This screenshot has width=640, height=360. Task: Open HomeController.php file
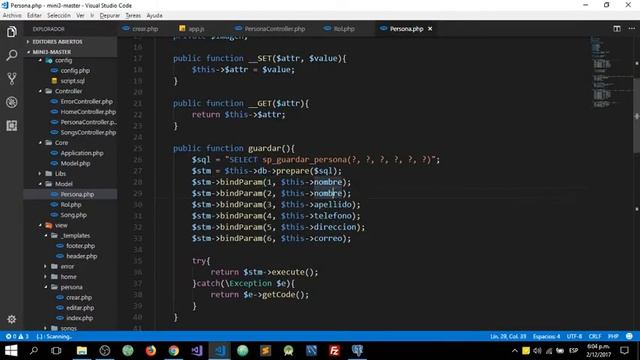(x=88, y=112)
